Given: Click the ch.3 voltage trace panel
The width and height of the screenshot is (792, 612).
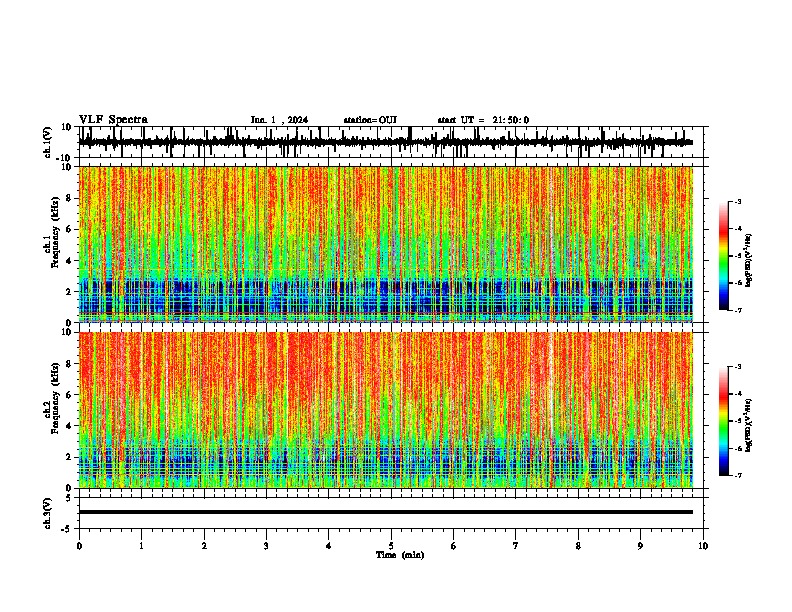Looking at the screenshot, I should click(x=393, y=513).
